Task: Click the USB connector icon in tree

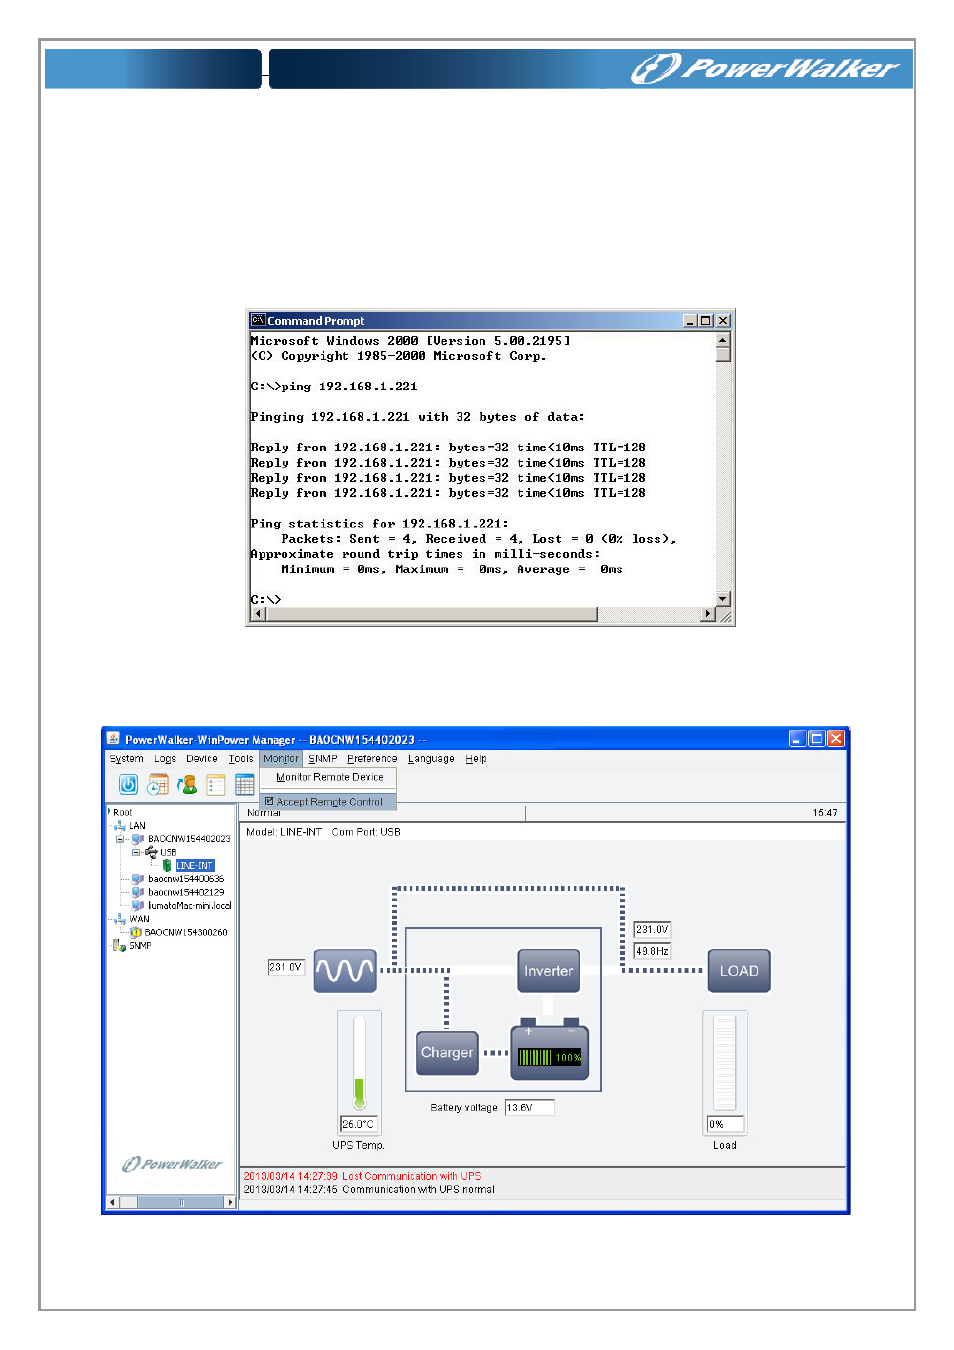Action: point(151,852)
